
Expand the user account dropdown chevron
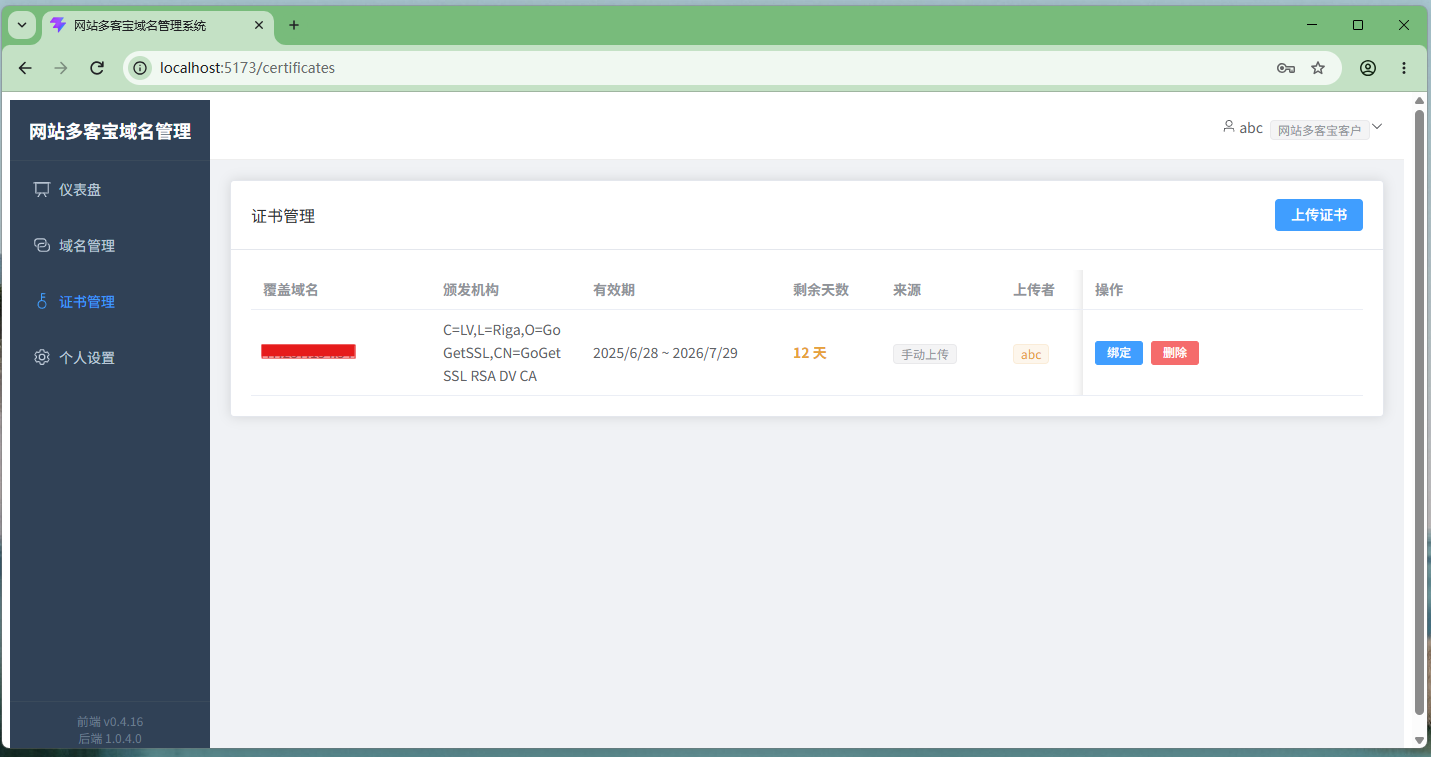1377,127
